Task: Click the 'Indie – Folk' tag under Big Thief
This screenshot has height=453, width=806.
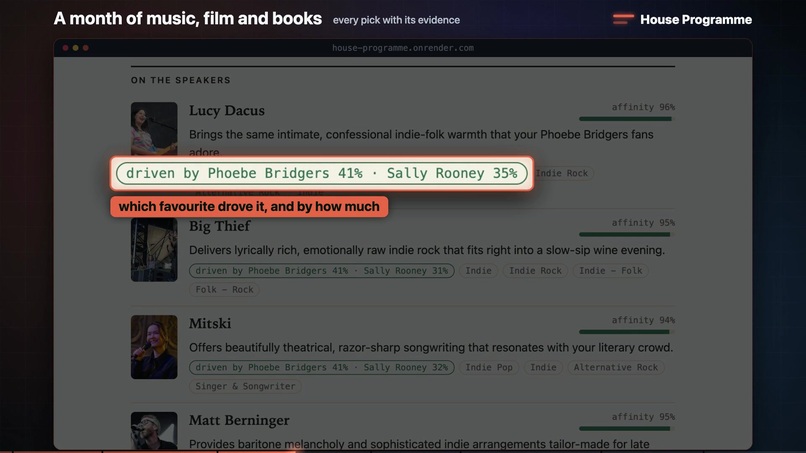Action: tap(611, 270)
